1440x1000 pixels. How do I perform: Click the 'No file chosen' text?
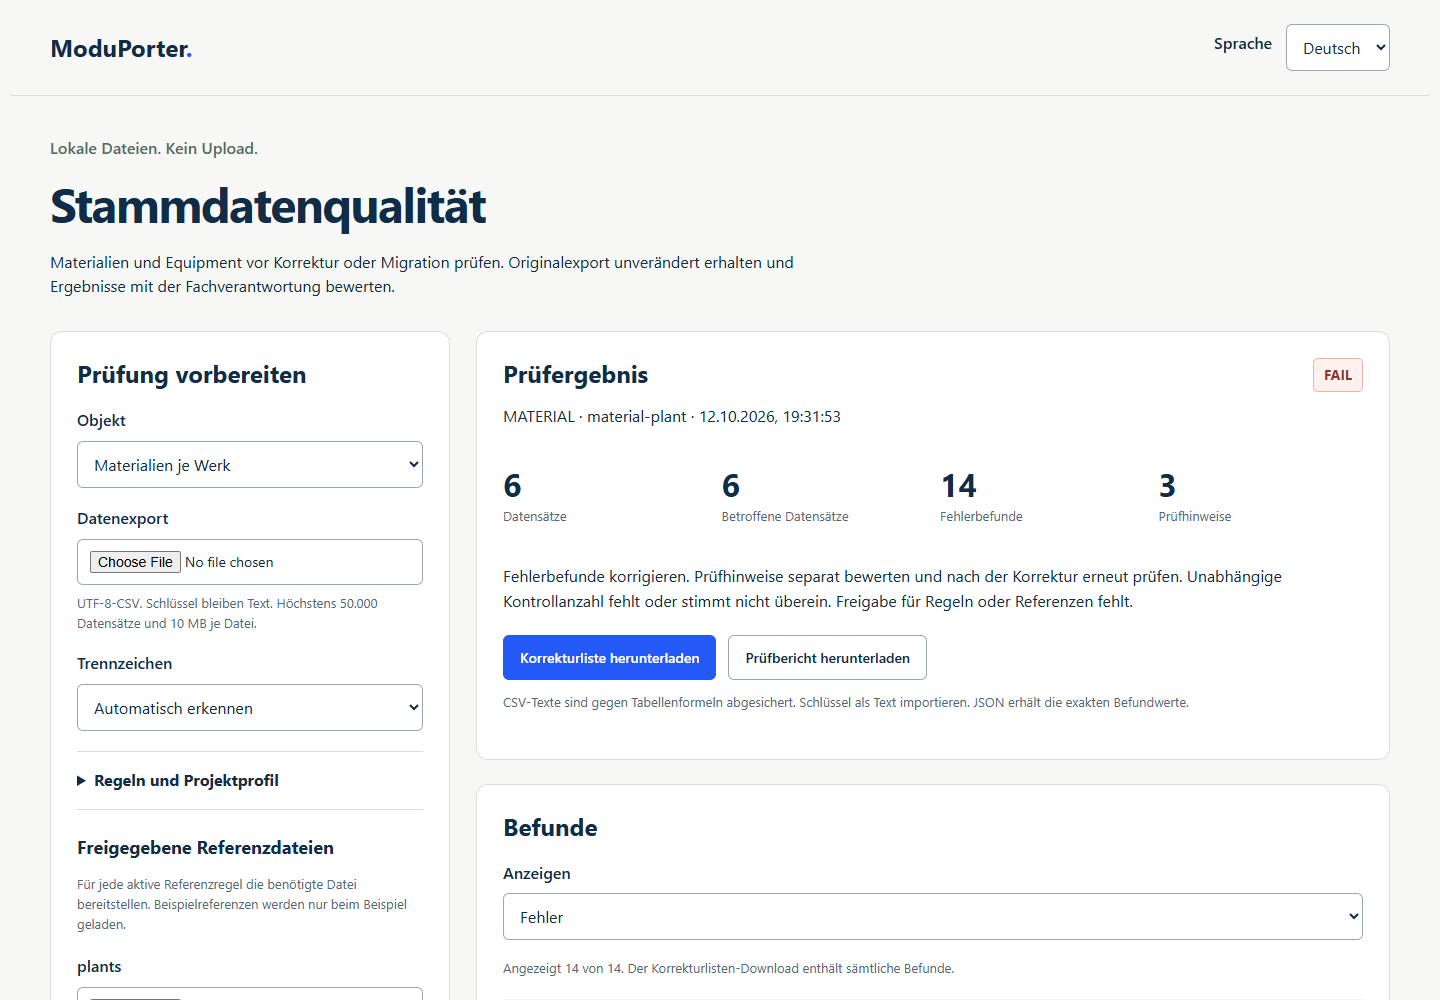(229, 562)
